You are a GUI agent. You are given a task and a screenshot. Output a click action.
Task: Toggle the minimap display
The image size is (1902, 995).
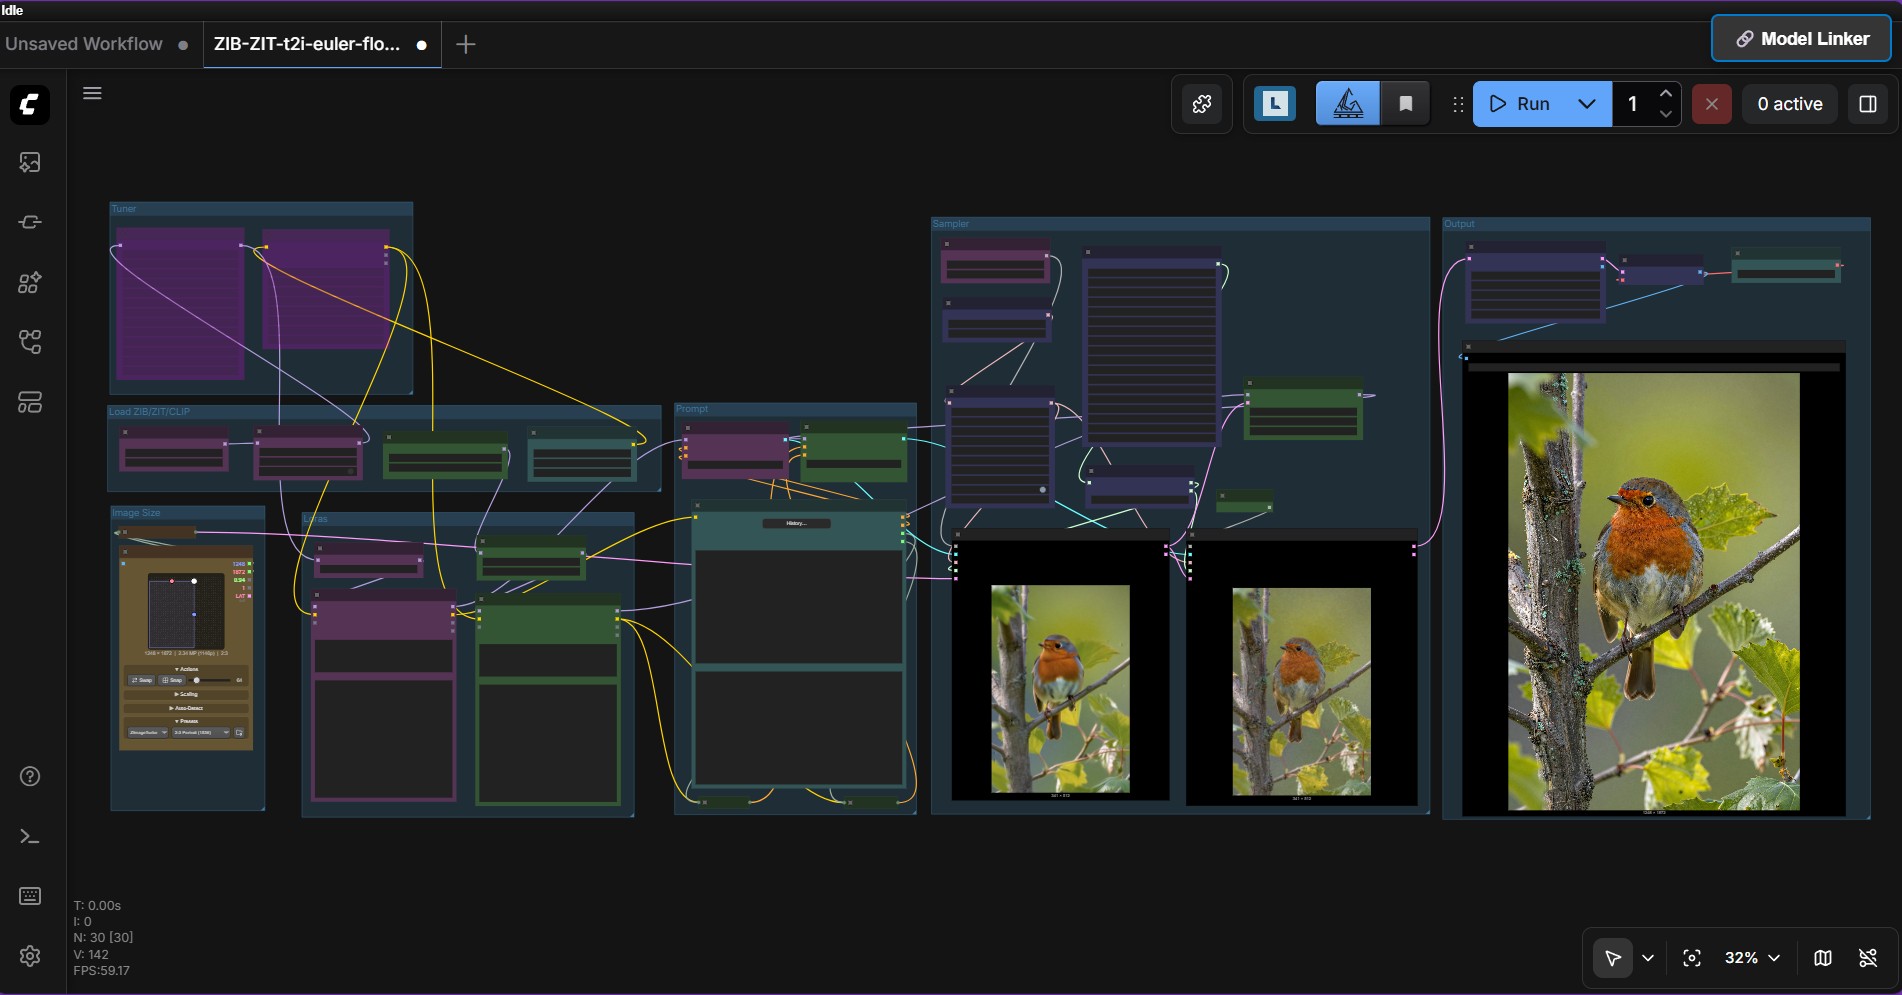tap(1823, 958)
